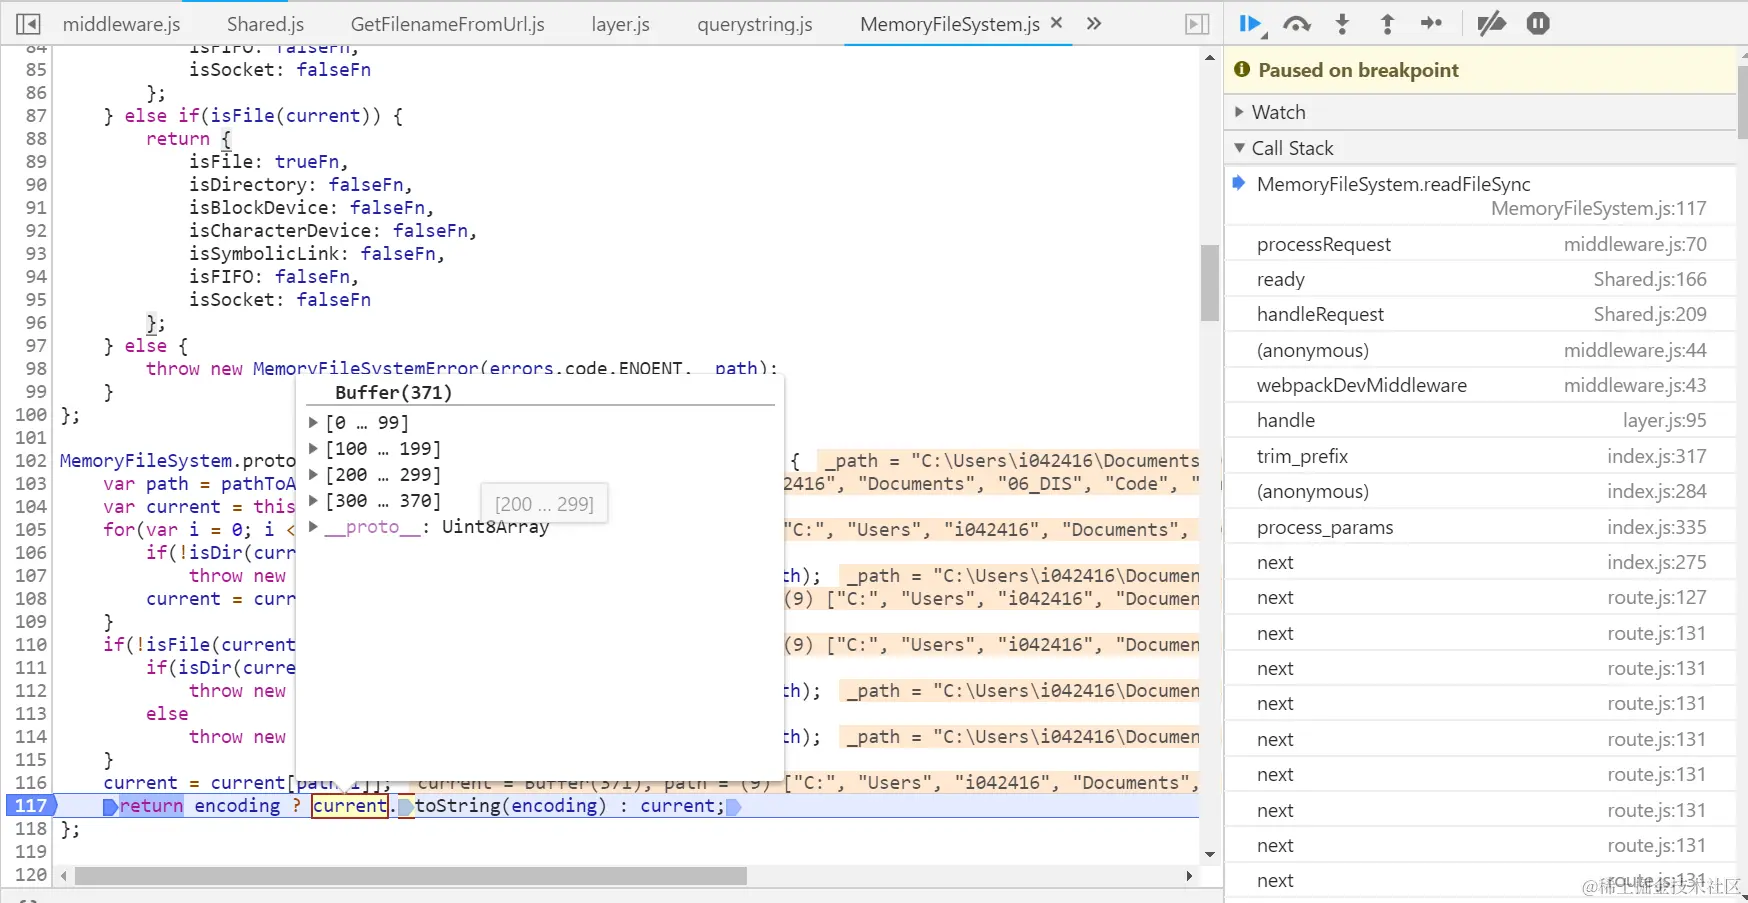Click the editor scroll-down arrow
The width and height of the screenshot is (1748, 903).
point(1210,854)
